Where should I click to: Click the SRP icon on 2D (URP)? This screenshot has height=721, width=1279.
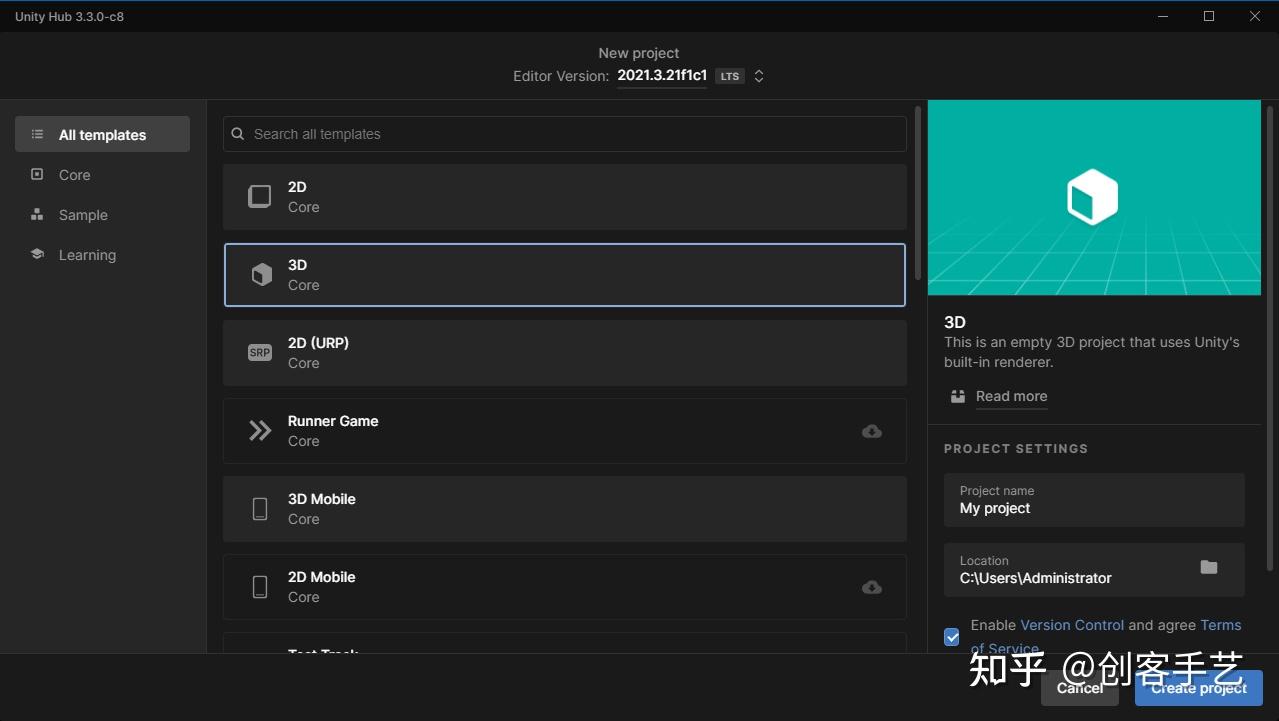coord(260,352)
